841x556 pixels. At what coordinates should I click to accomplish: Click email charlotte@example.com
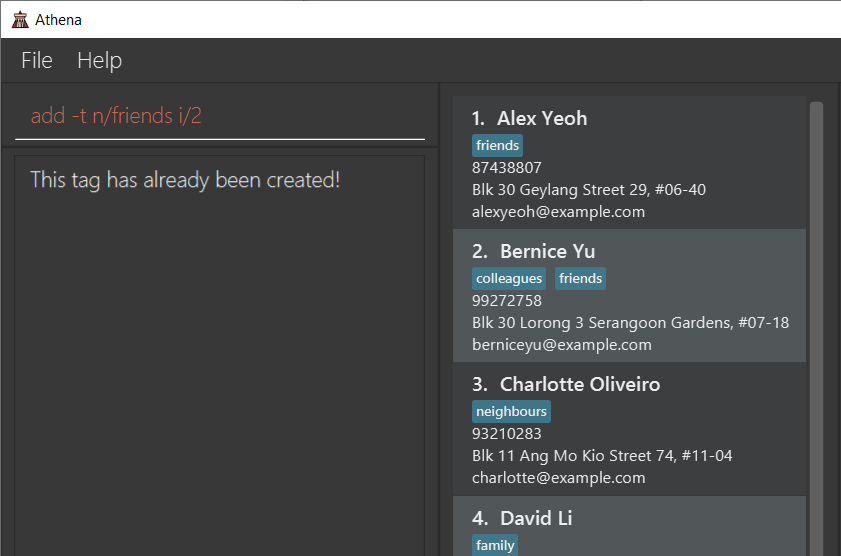point(558,478)
